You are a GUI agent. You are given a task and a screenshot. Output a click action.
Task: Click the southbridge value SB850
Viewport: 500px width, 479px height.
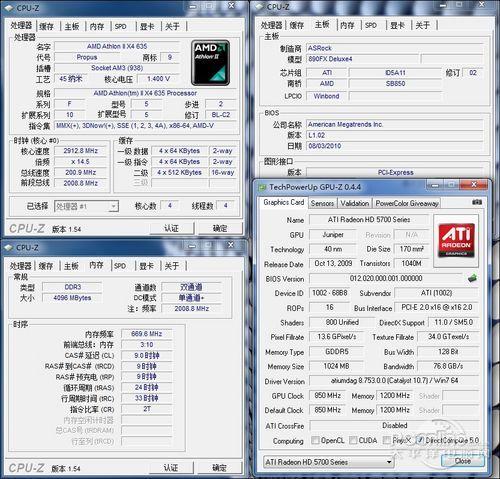click(395, 84)
